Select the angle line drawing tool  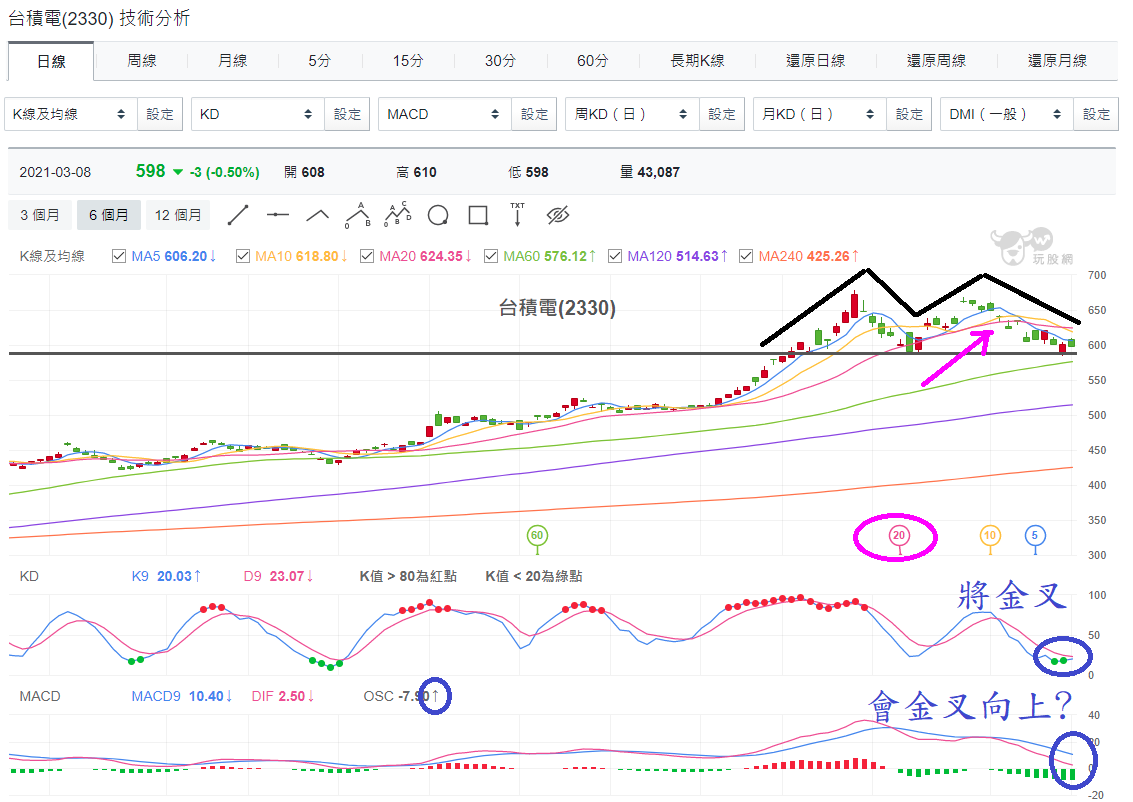(x=317, y=215)
